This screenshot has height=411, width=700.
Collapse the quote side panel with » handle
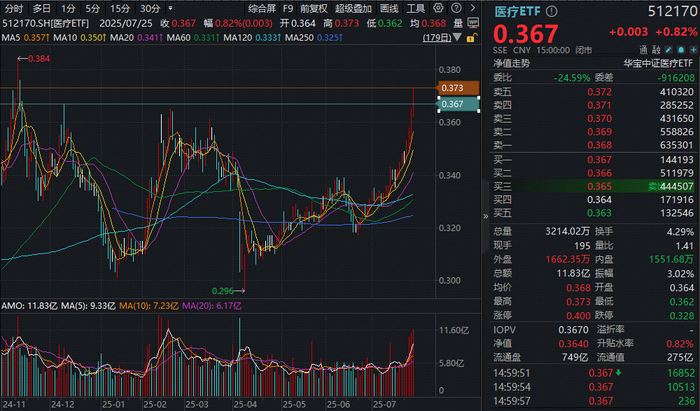point(485,216)
